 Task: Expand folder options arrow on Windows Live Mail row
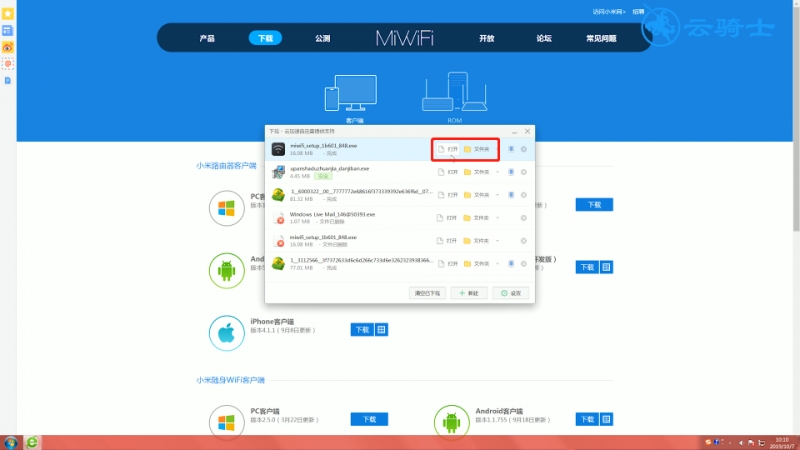497,218
